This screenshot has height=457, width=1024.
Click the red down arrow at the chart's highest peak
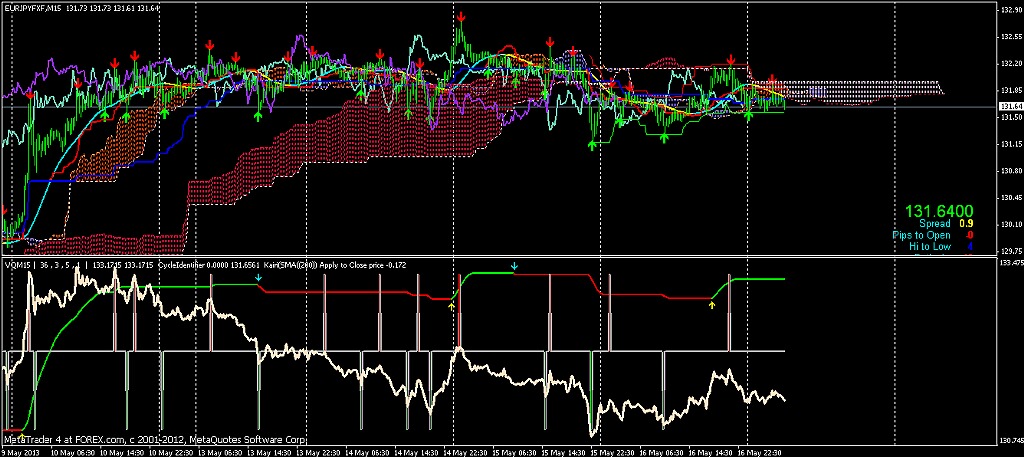pos(460,17)
